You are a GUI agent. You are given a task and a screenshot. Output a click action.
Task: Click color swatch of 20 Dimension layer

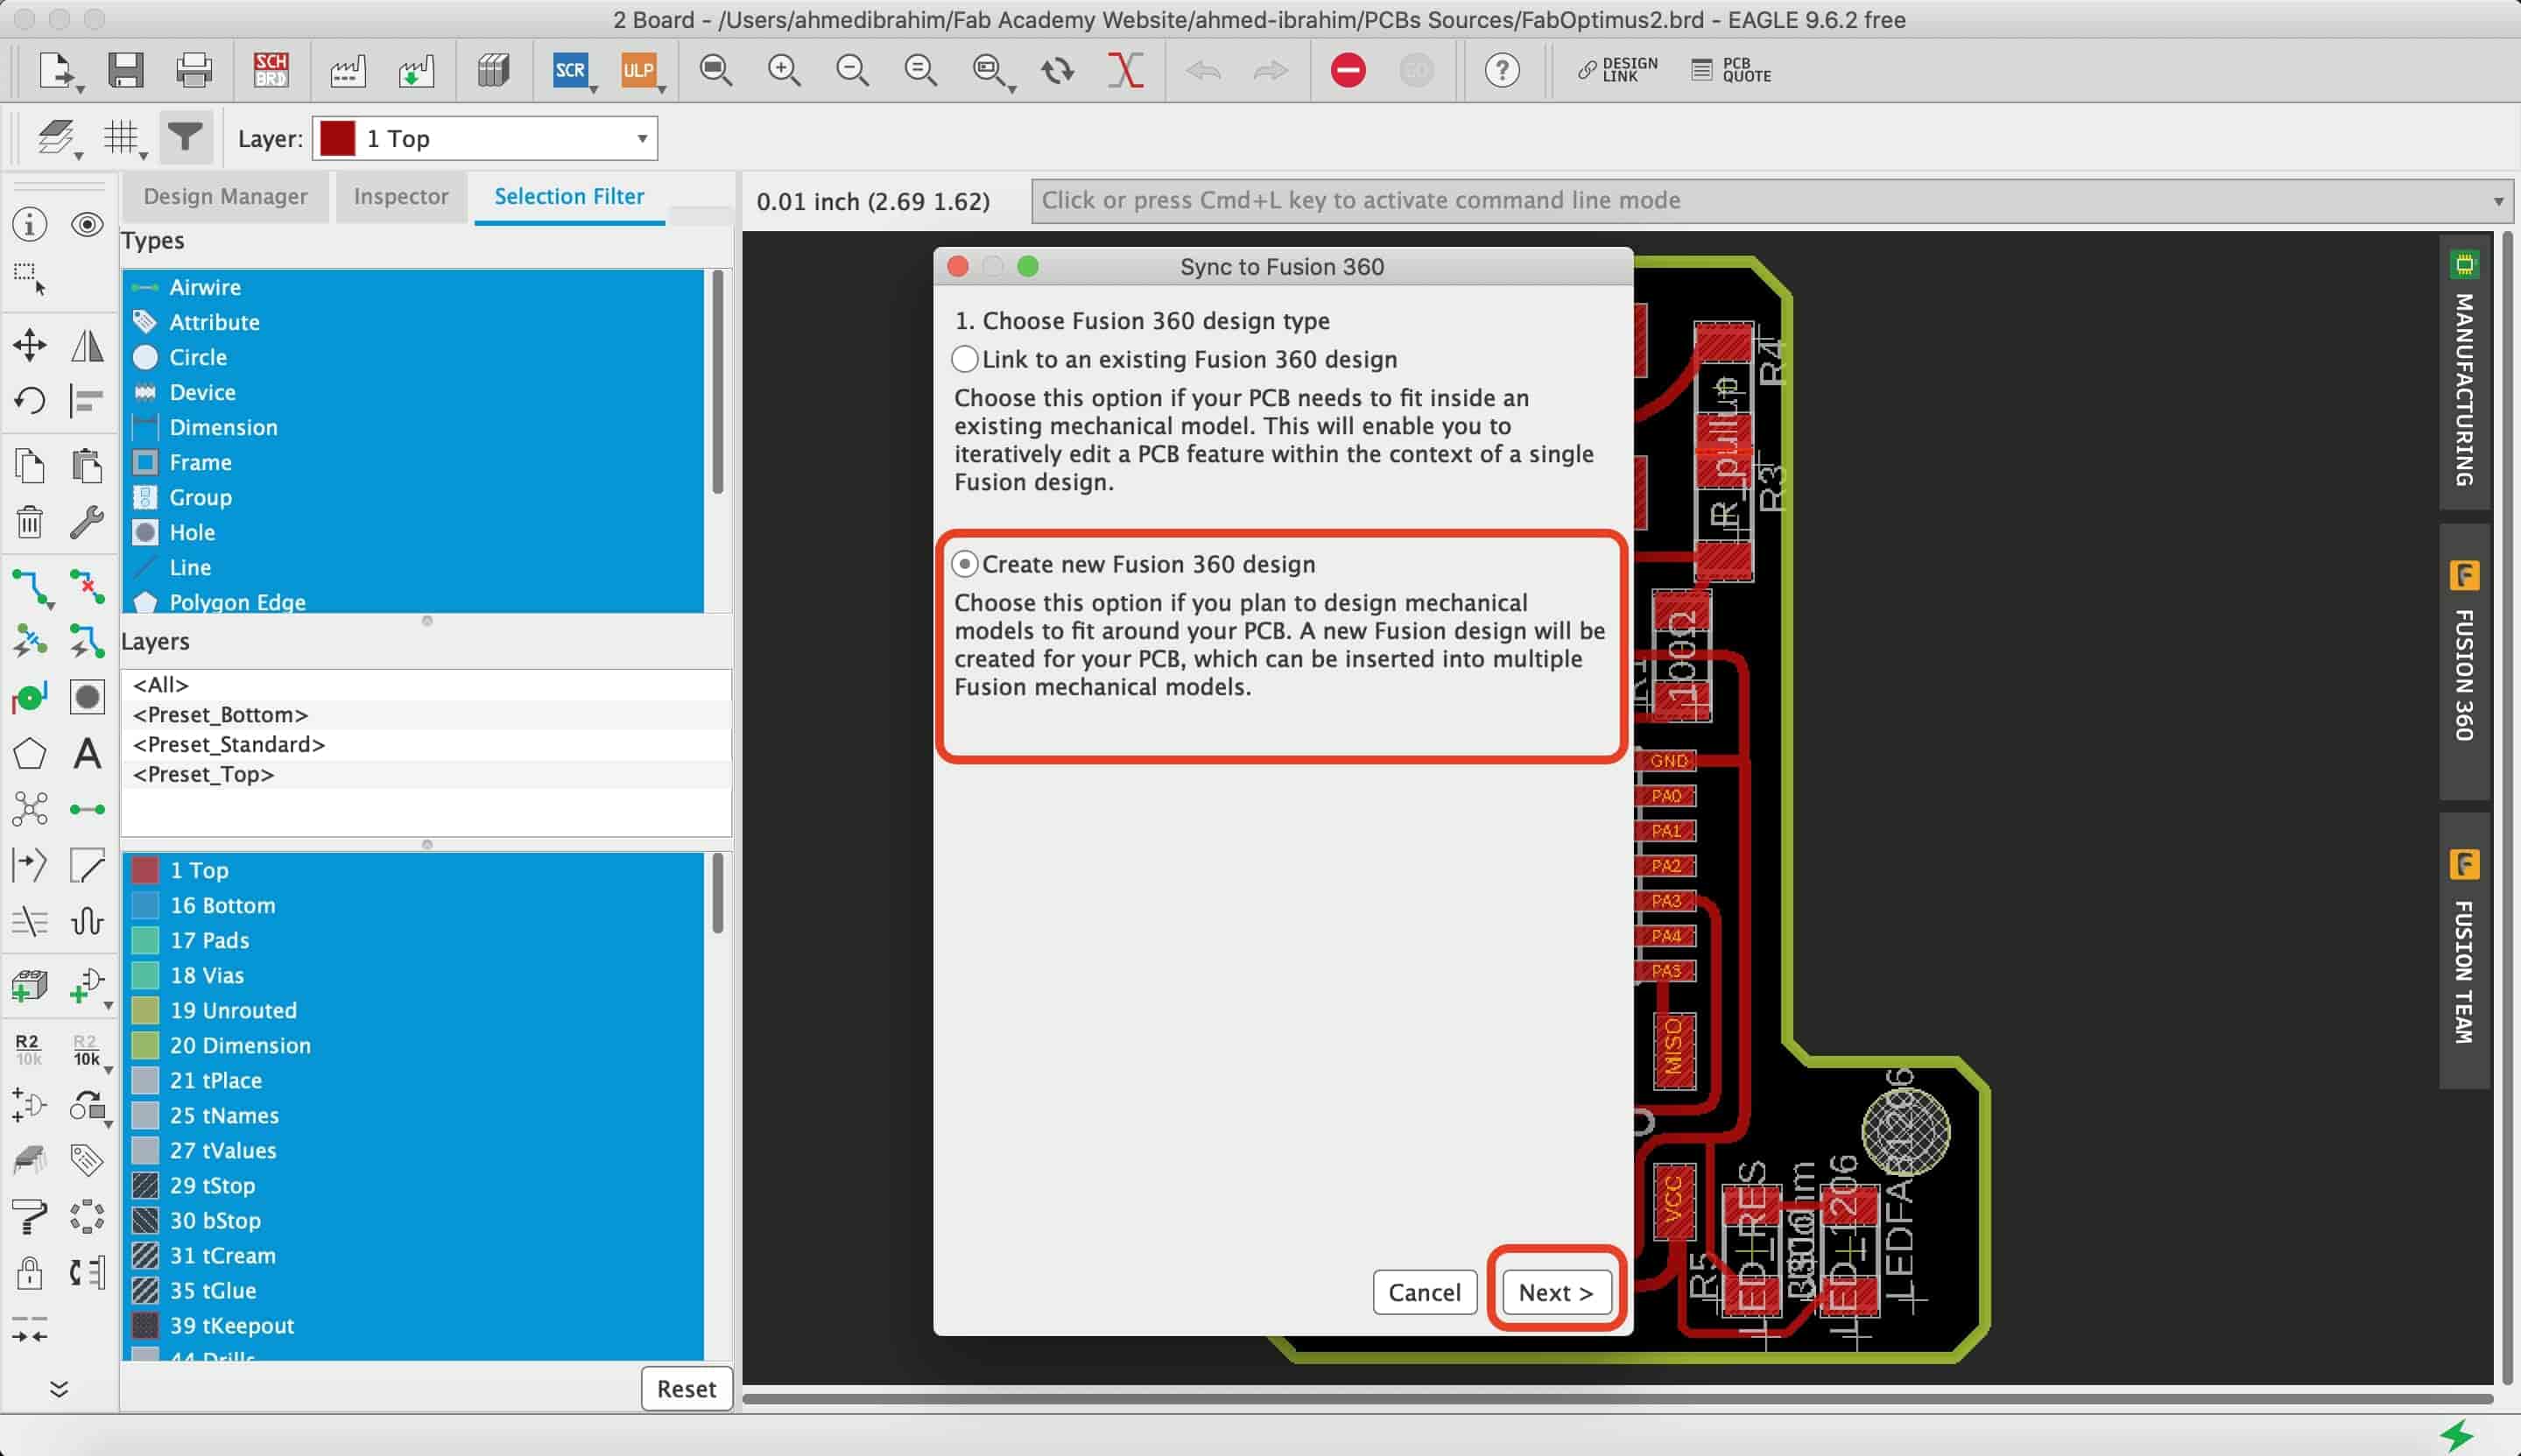coord(145,1045)
